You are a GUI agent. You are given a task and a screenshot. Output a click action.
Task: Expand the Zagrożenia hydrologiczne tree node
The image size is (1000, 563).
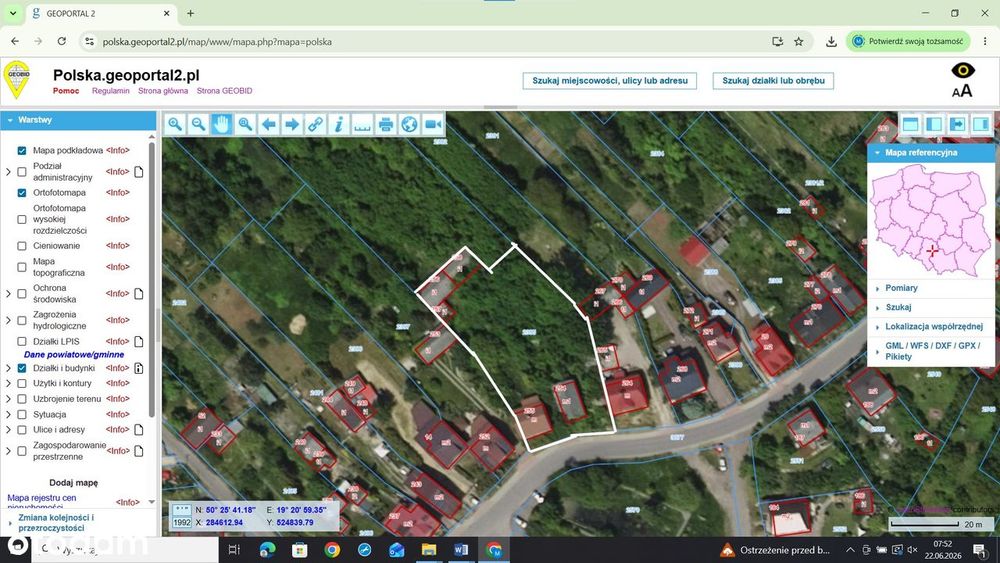point(8,320)
